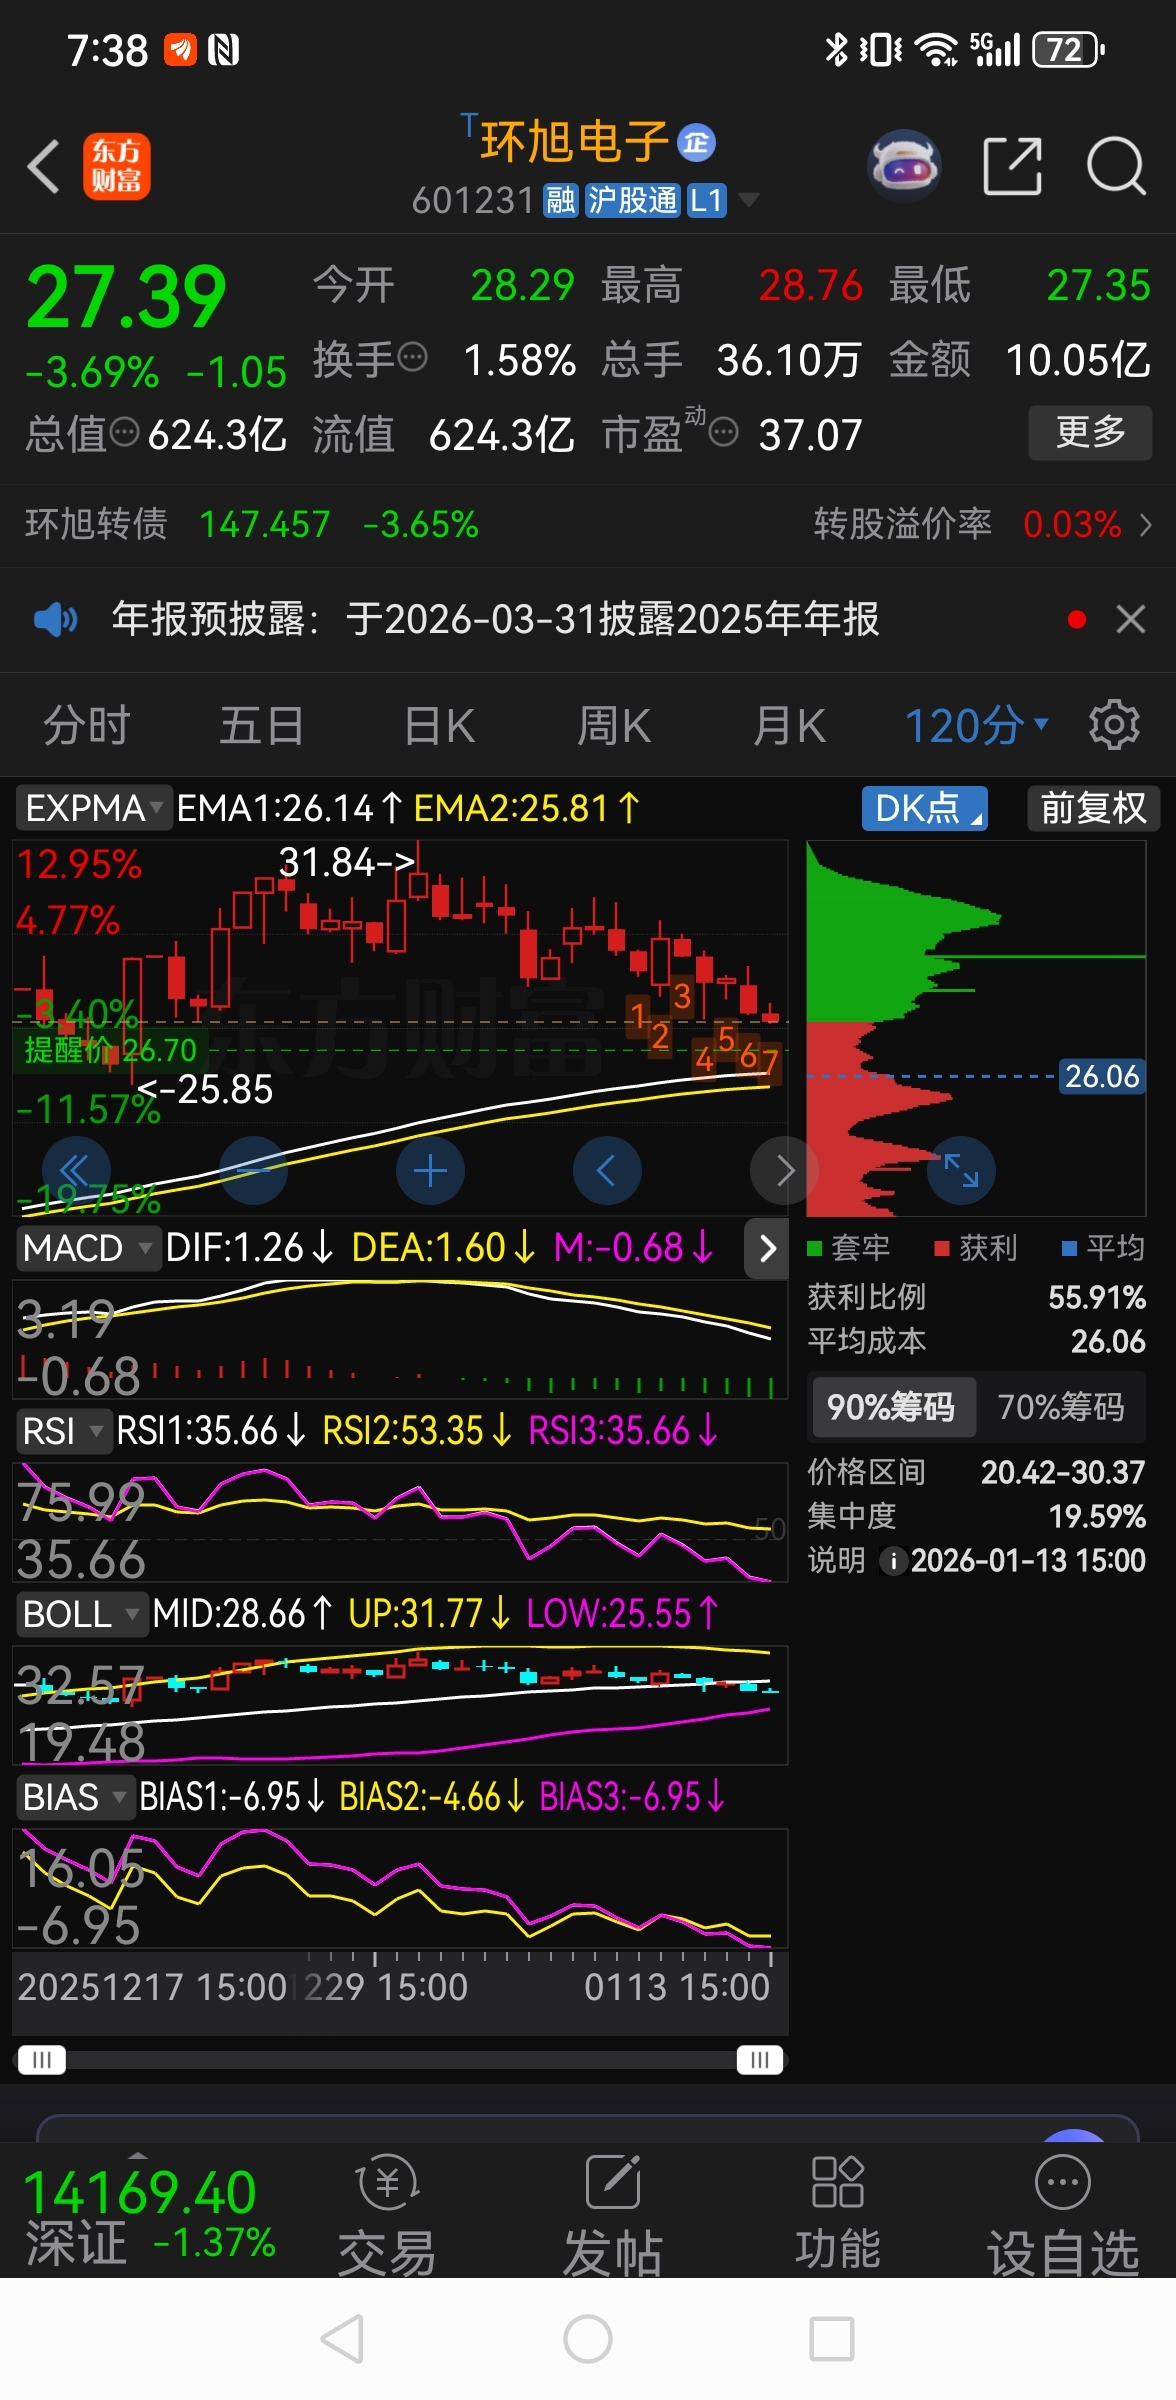This screenshot has width=1176, height=2400.
Task: Tap 更多 button for more data
Action: pyautogui.click(x=1091, y=432)
